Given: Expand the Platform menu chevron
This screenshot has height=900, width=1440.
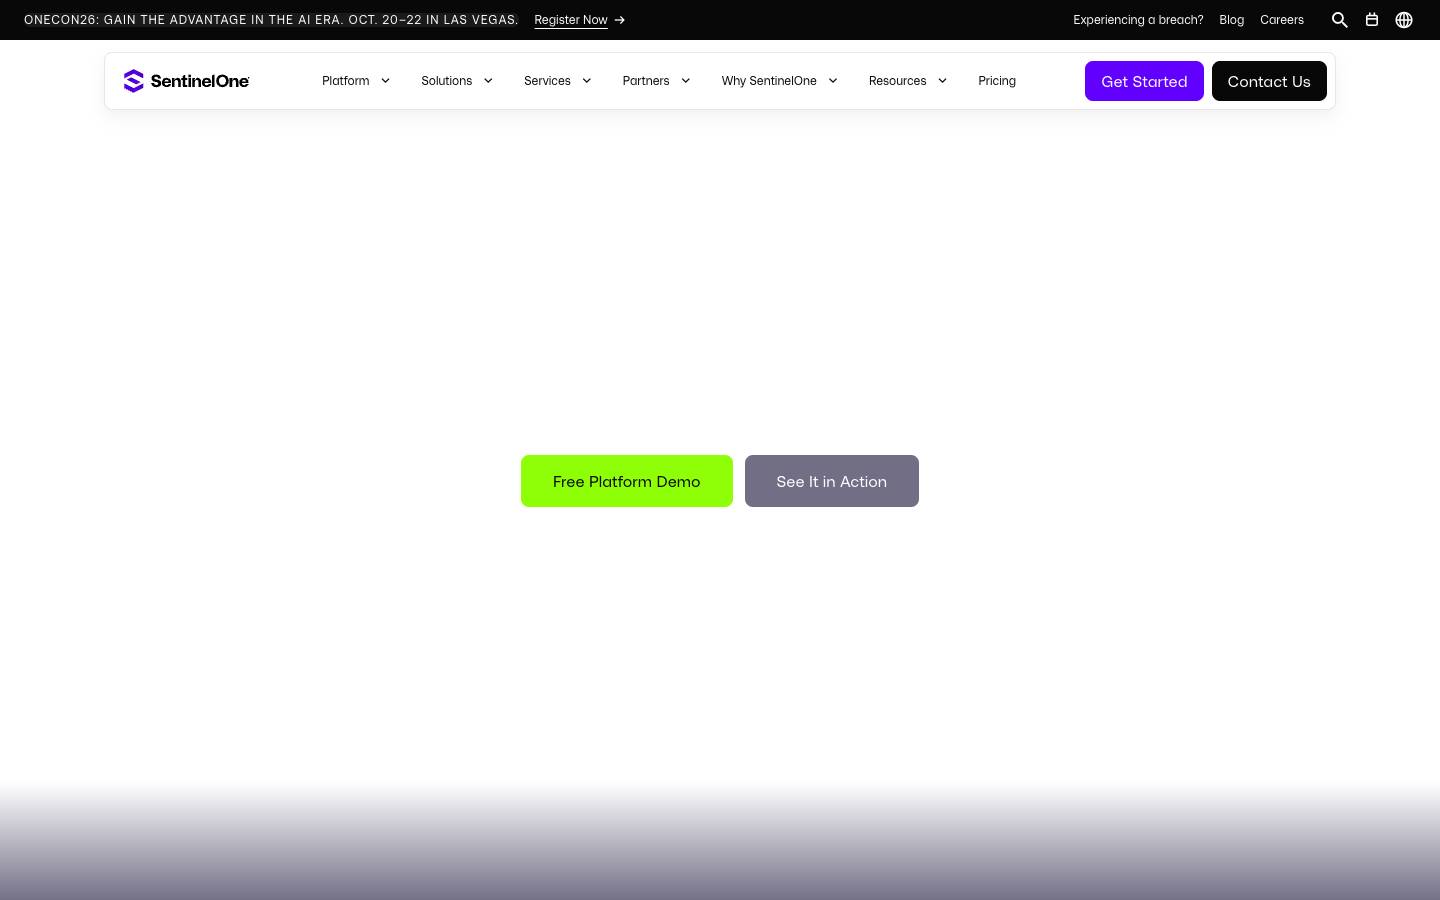Looking at the screenshot, I should pyautogui.click(x=385, y=81).
